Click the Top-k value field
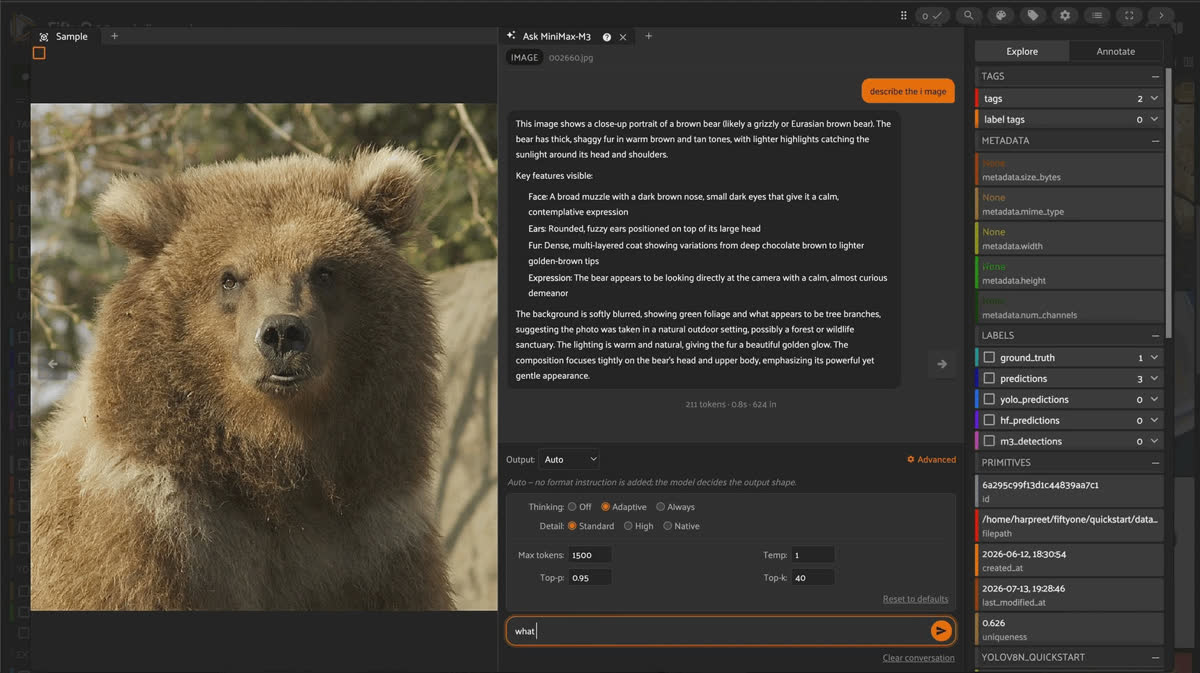 coord(813,578)
